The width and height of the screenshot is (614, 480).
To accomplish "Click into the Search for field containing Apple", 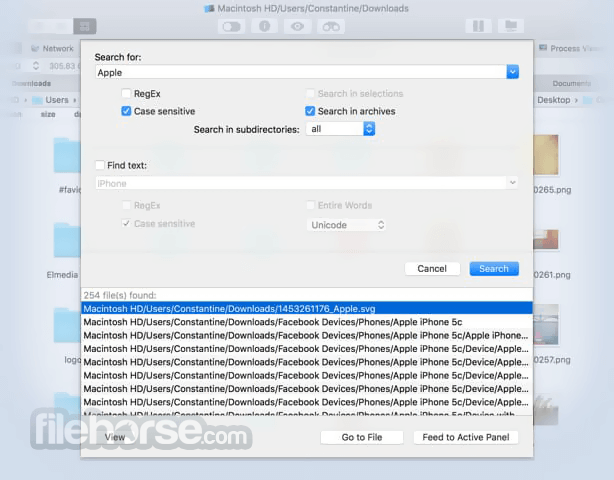I will 301,72.
